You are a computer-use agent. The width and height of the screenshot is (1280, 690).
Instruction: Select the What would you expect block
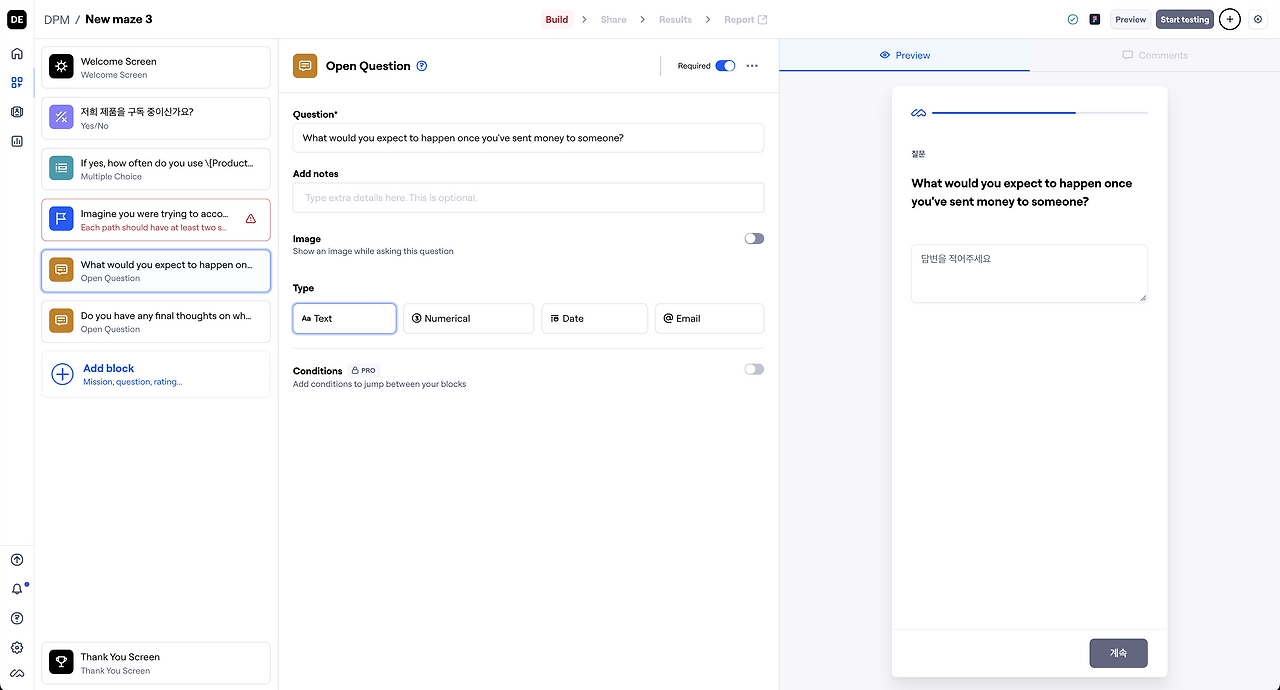[156, 271]
